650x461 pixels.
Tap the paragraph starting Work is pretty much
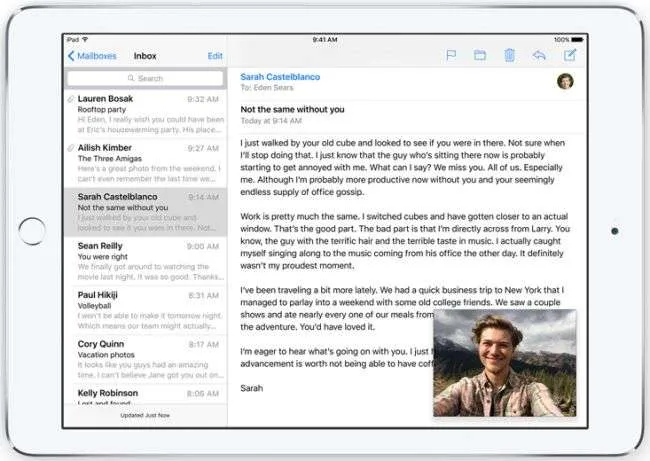(x=405, y=241)
